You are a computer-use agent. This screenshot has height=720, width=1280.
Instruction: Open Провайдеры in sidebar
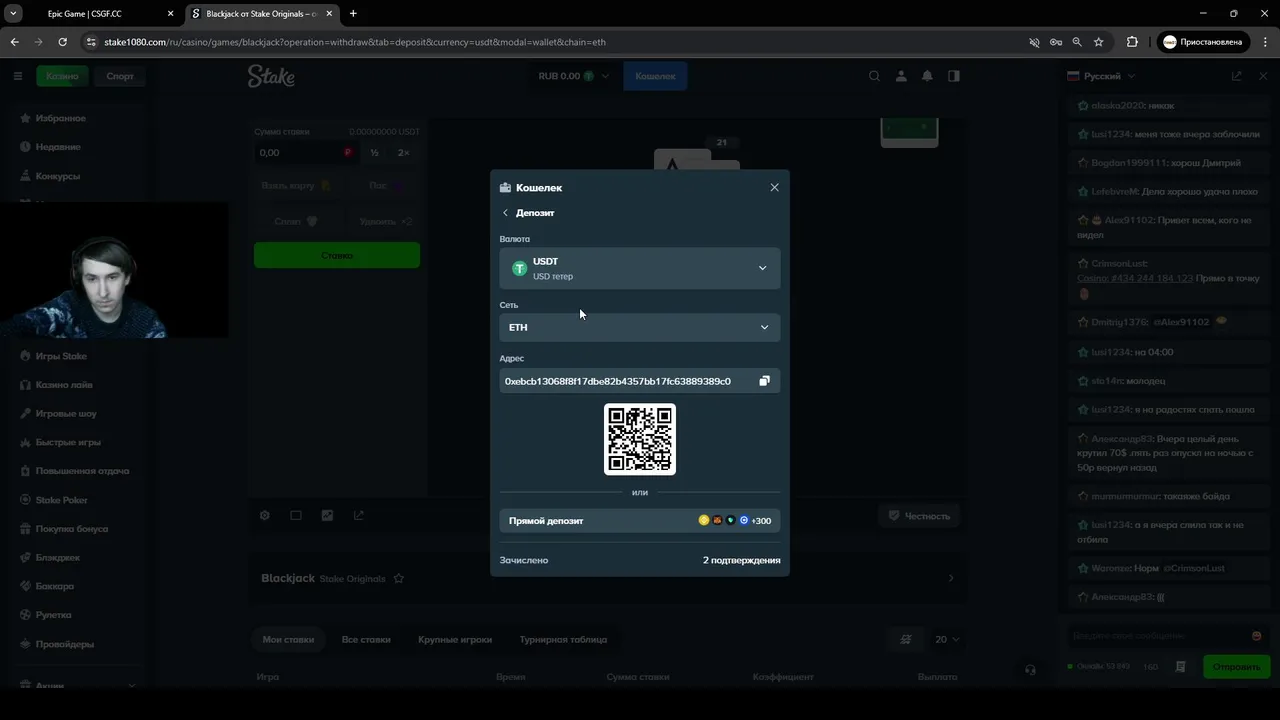[x=64, y=644]
